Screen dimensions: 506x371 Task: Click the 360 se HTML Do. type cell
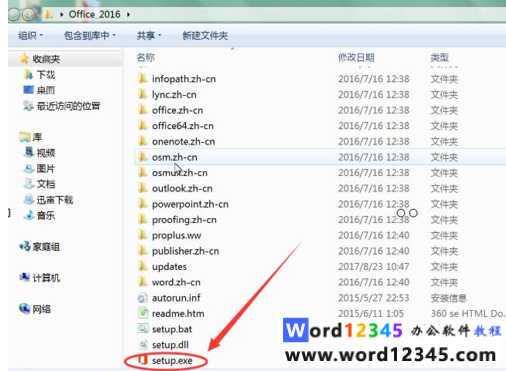point(468,313)
